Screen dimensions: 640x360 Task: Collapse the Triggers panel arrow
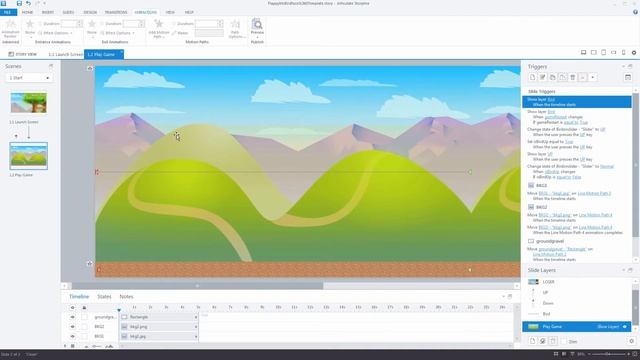tap(624, 66)
